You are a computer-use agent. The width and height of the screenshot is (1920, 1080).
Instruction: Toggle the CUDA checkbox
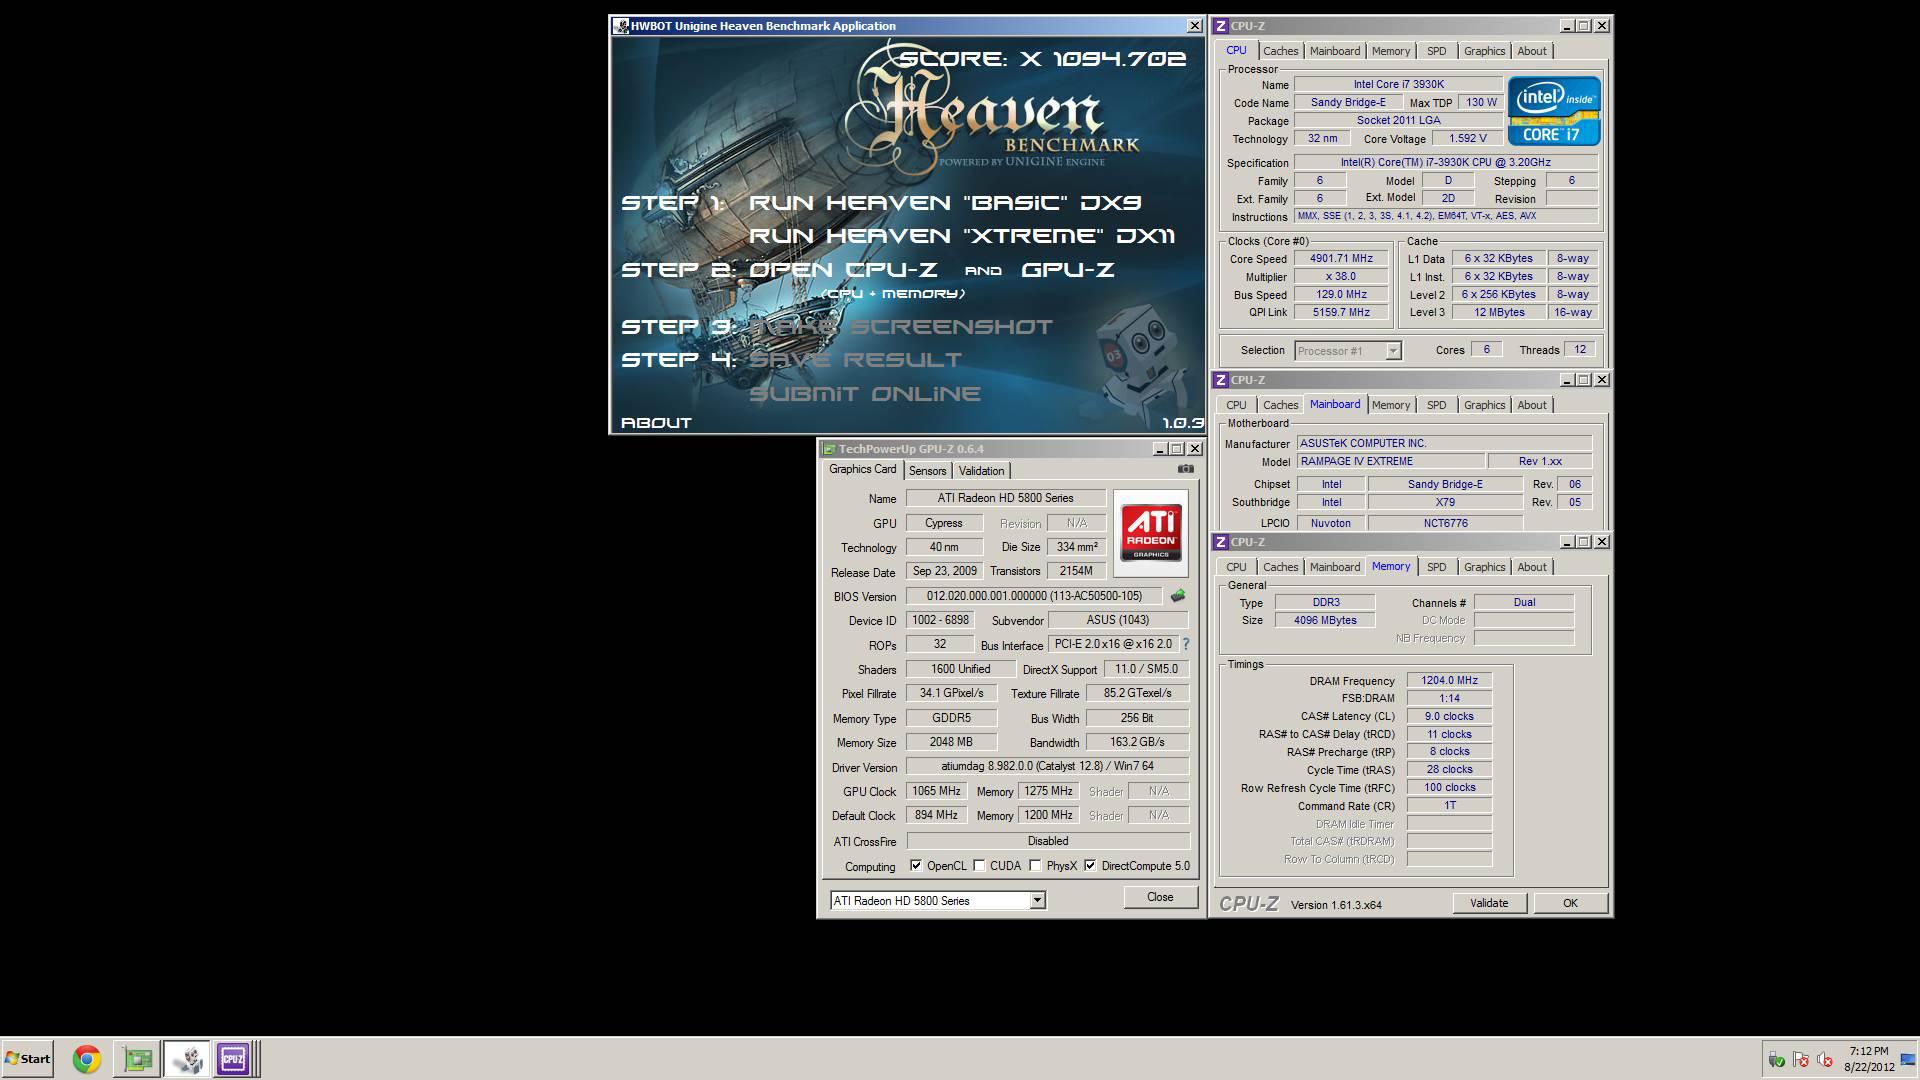(x=979, y=866)
